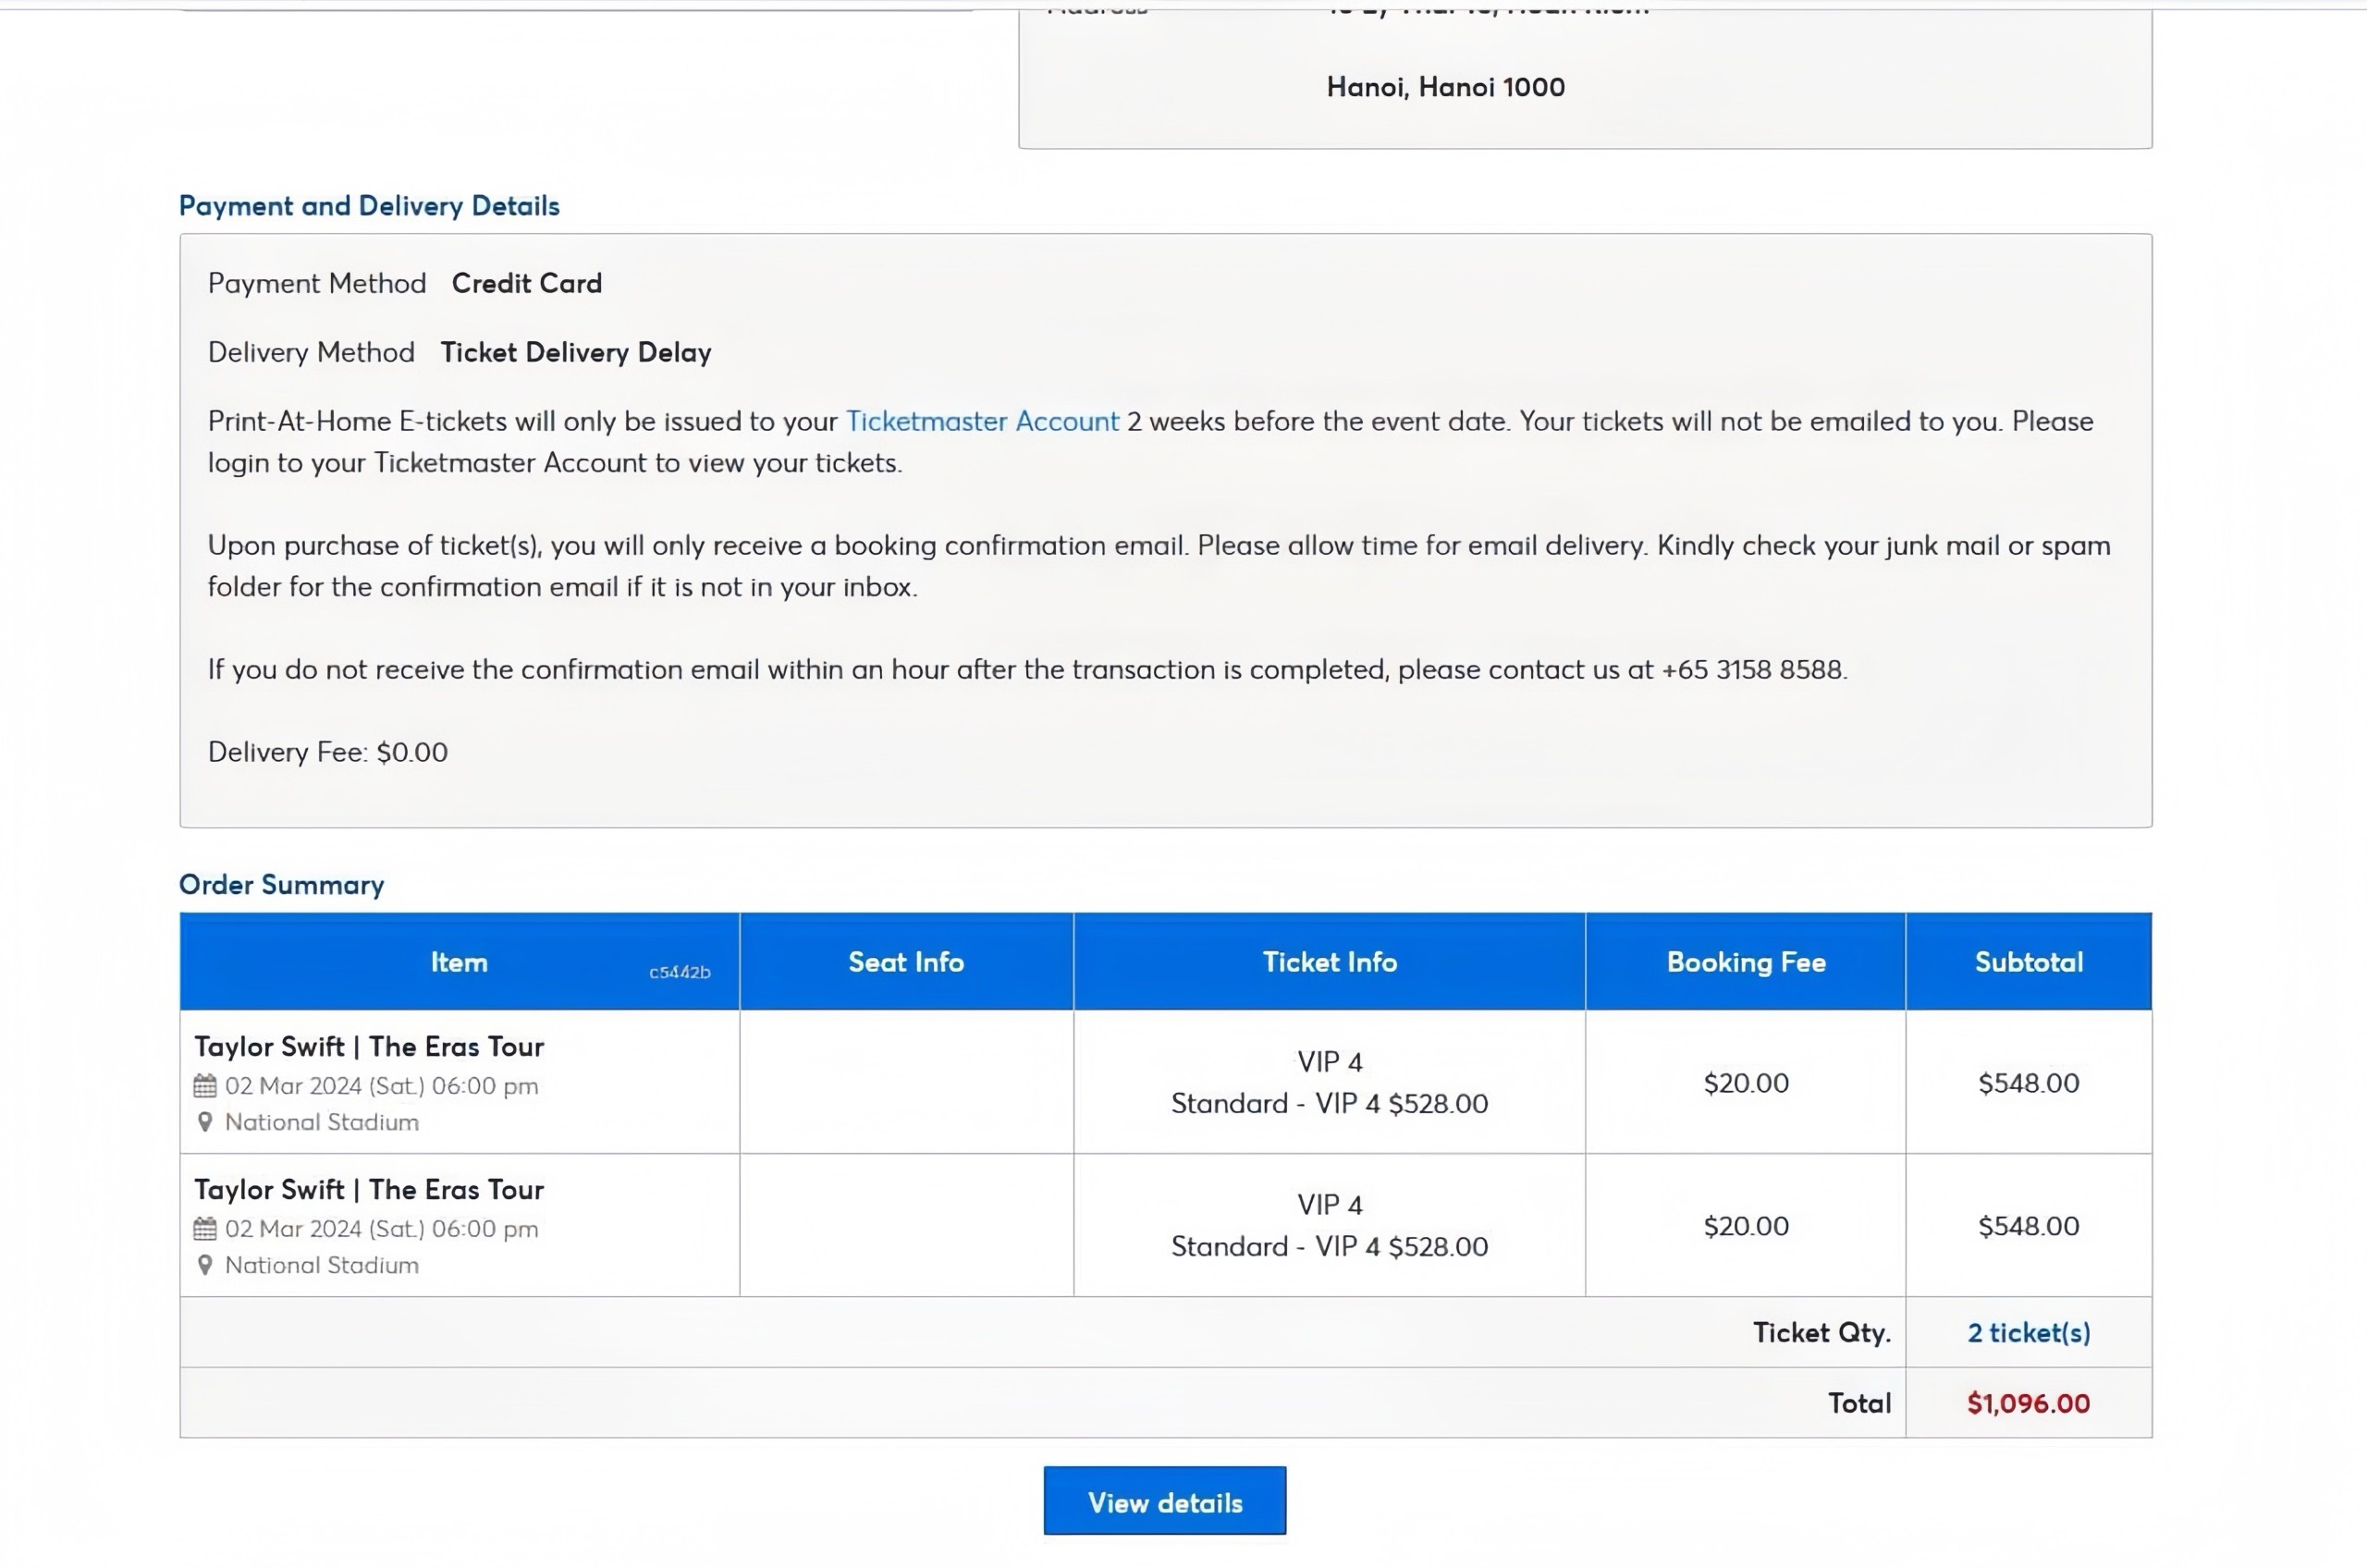The width and height of the screenshot is (2367, 1568).
Task: Click the second row's $20.00 booking fee
Action: point(1746,1226)
